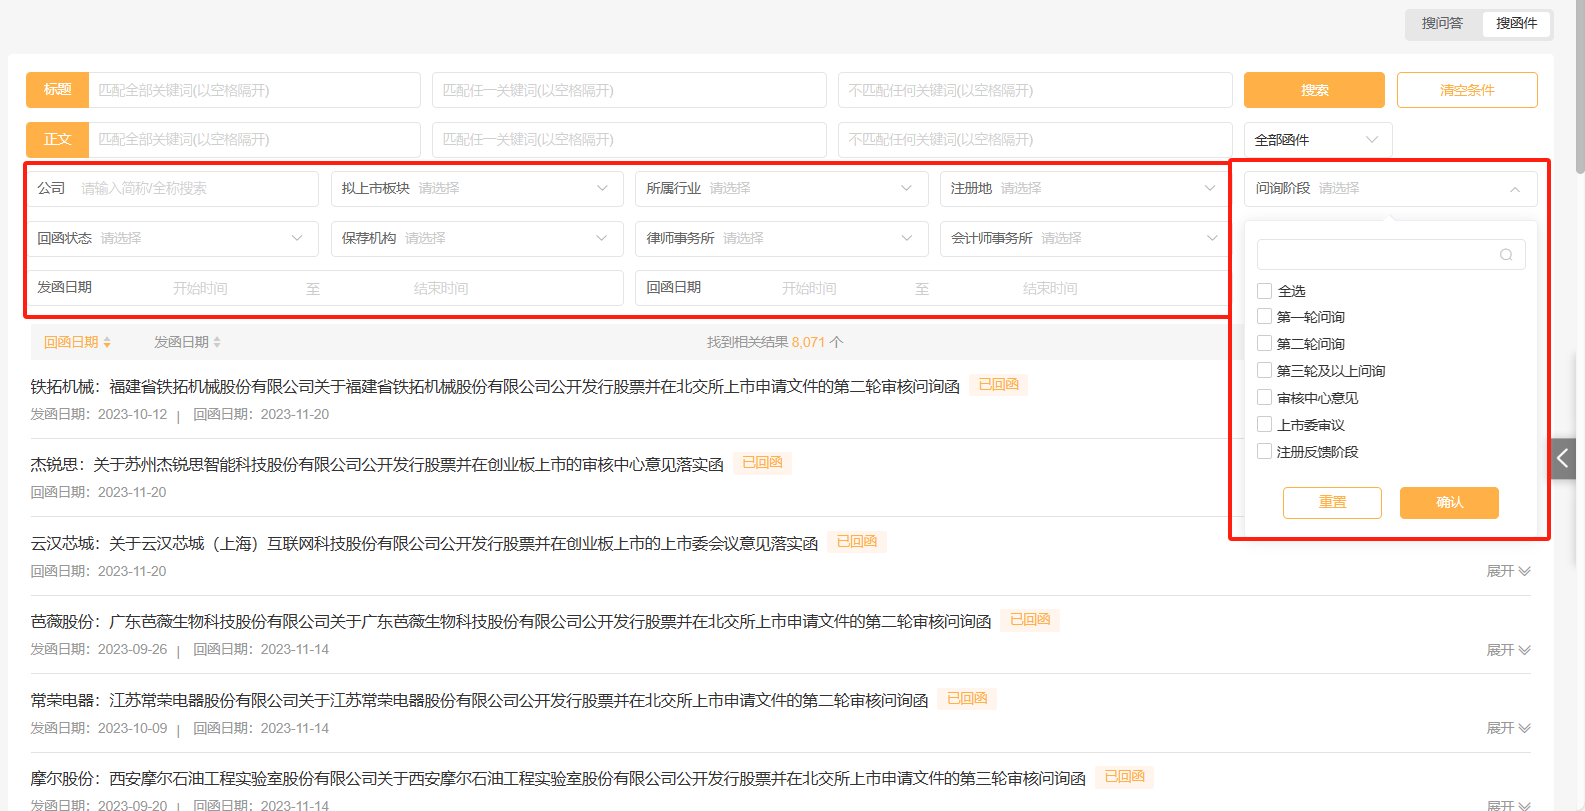Open the 保荐机构 dropdown

476,238
